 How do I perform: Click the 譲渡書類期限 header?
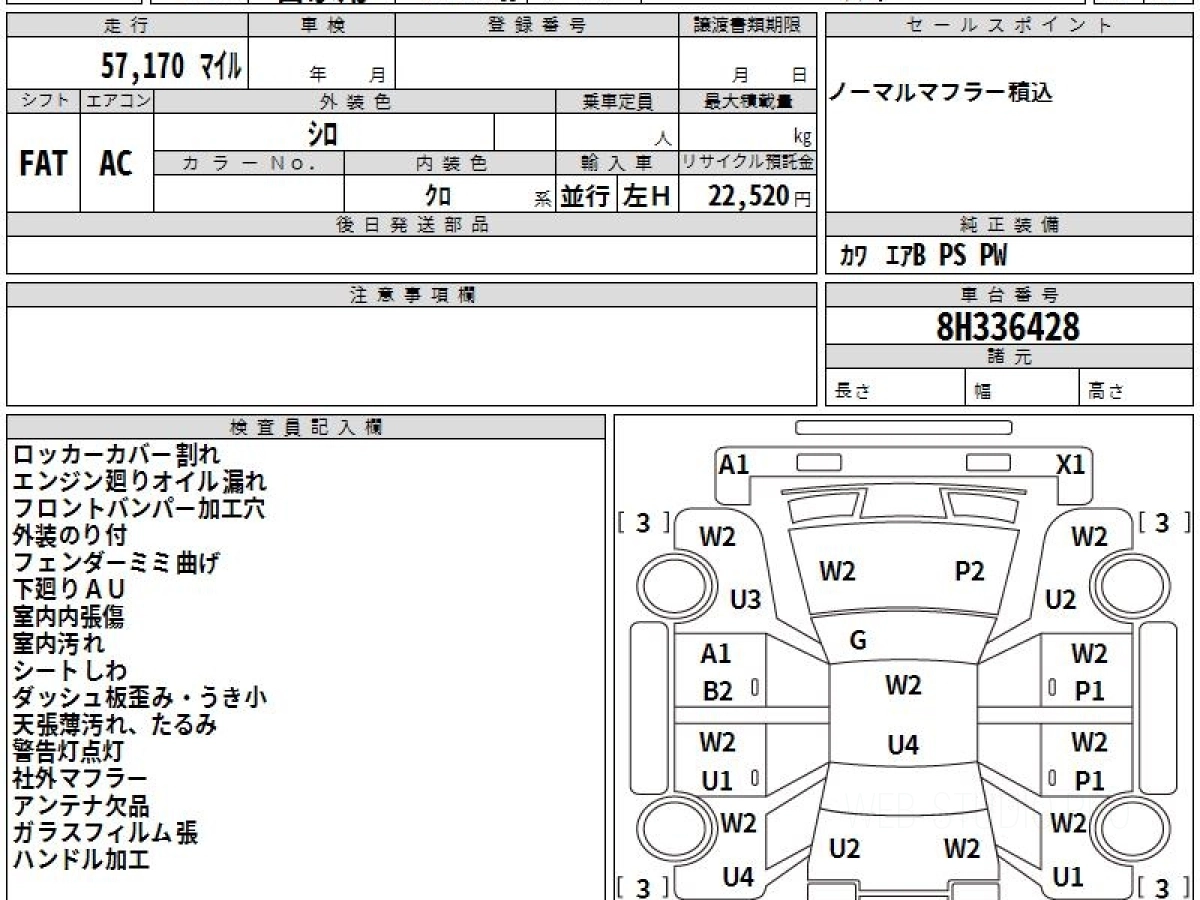coord(748,26)
